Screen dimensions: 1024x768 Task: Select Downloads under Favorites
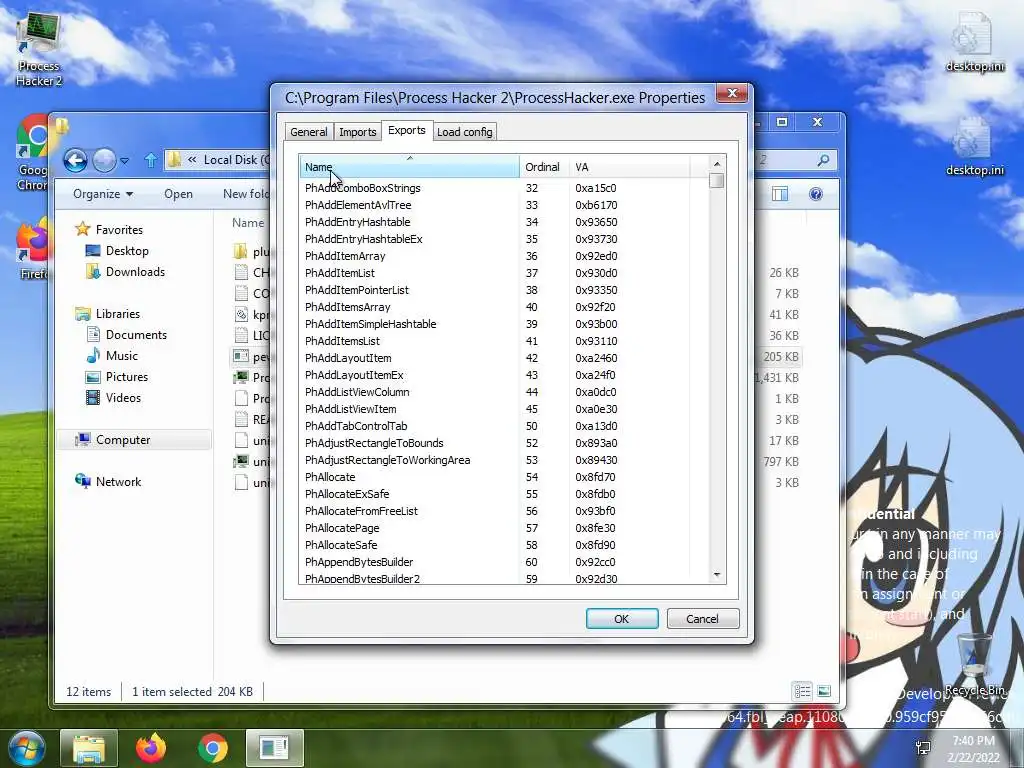(x=135, y=272)
